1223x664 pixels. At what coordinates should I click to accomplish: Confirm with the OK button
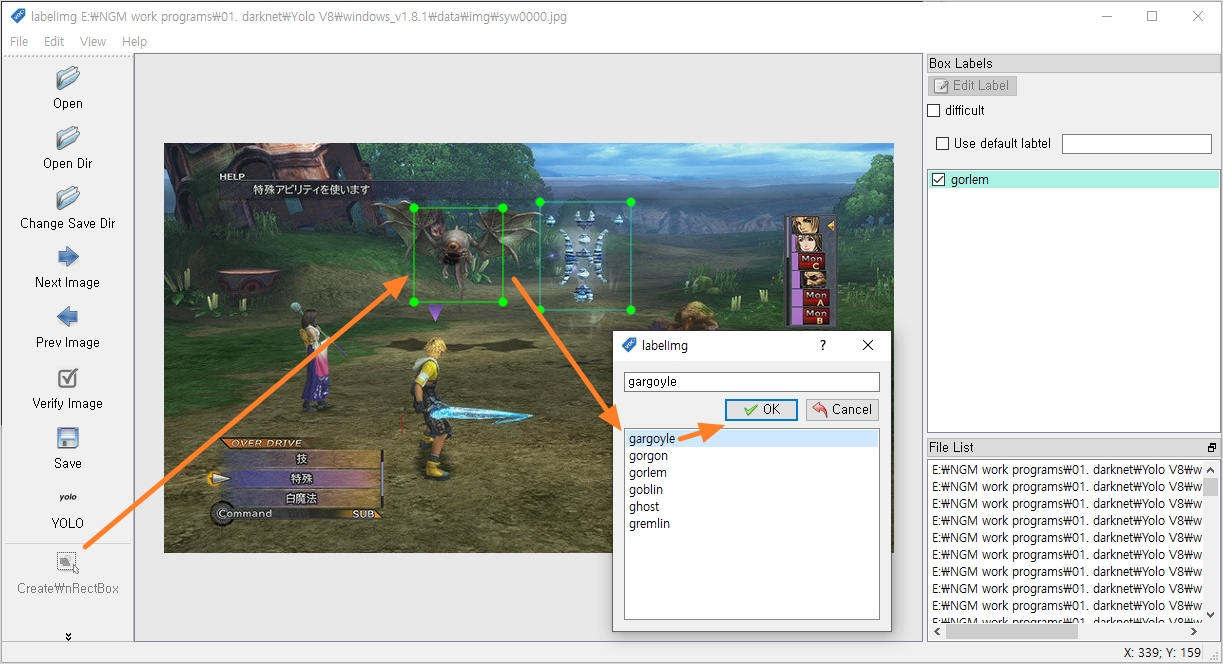tap(761, 409)
